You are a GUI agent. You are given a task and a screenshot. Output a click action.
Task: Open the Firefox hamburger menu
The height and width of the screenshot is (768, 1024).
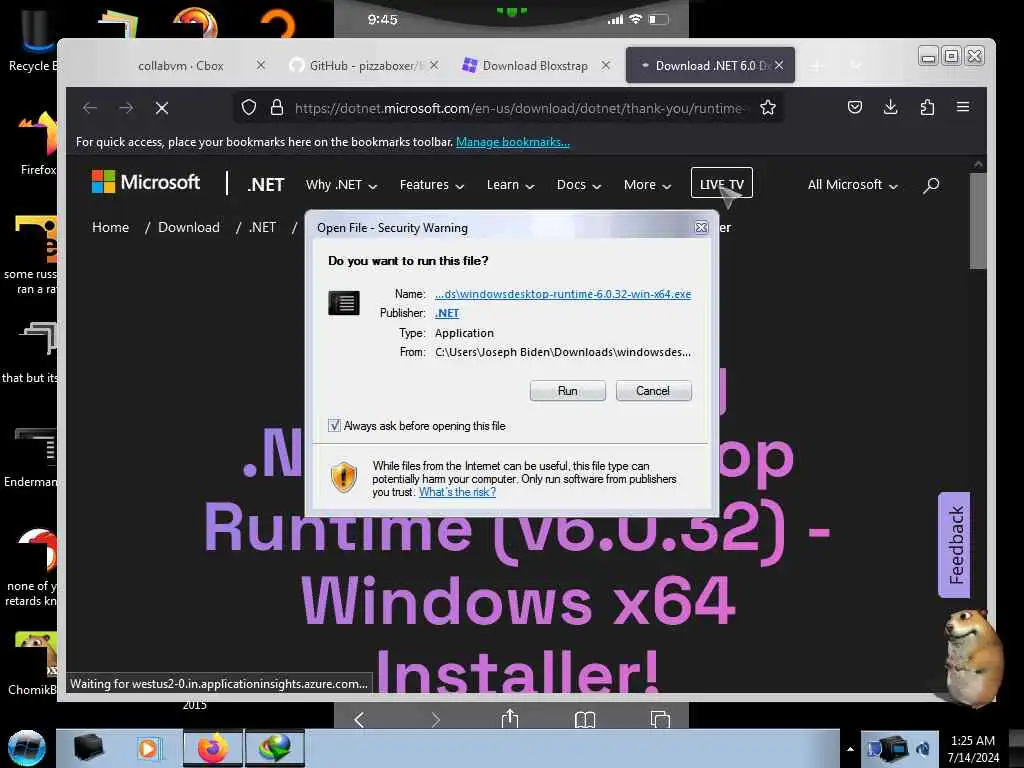point(963,107)
